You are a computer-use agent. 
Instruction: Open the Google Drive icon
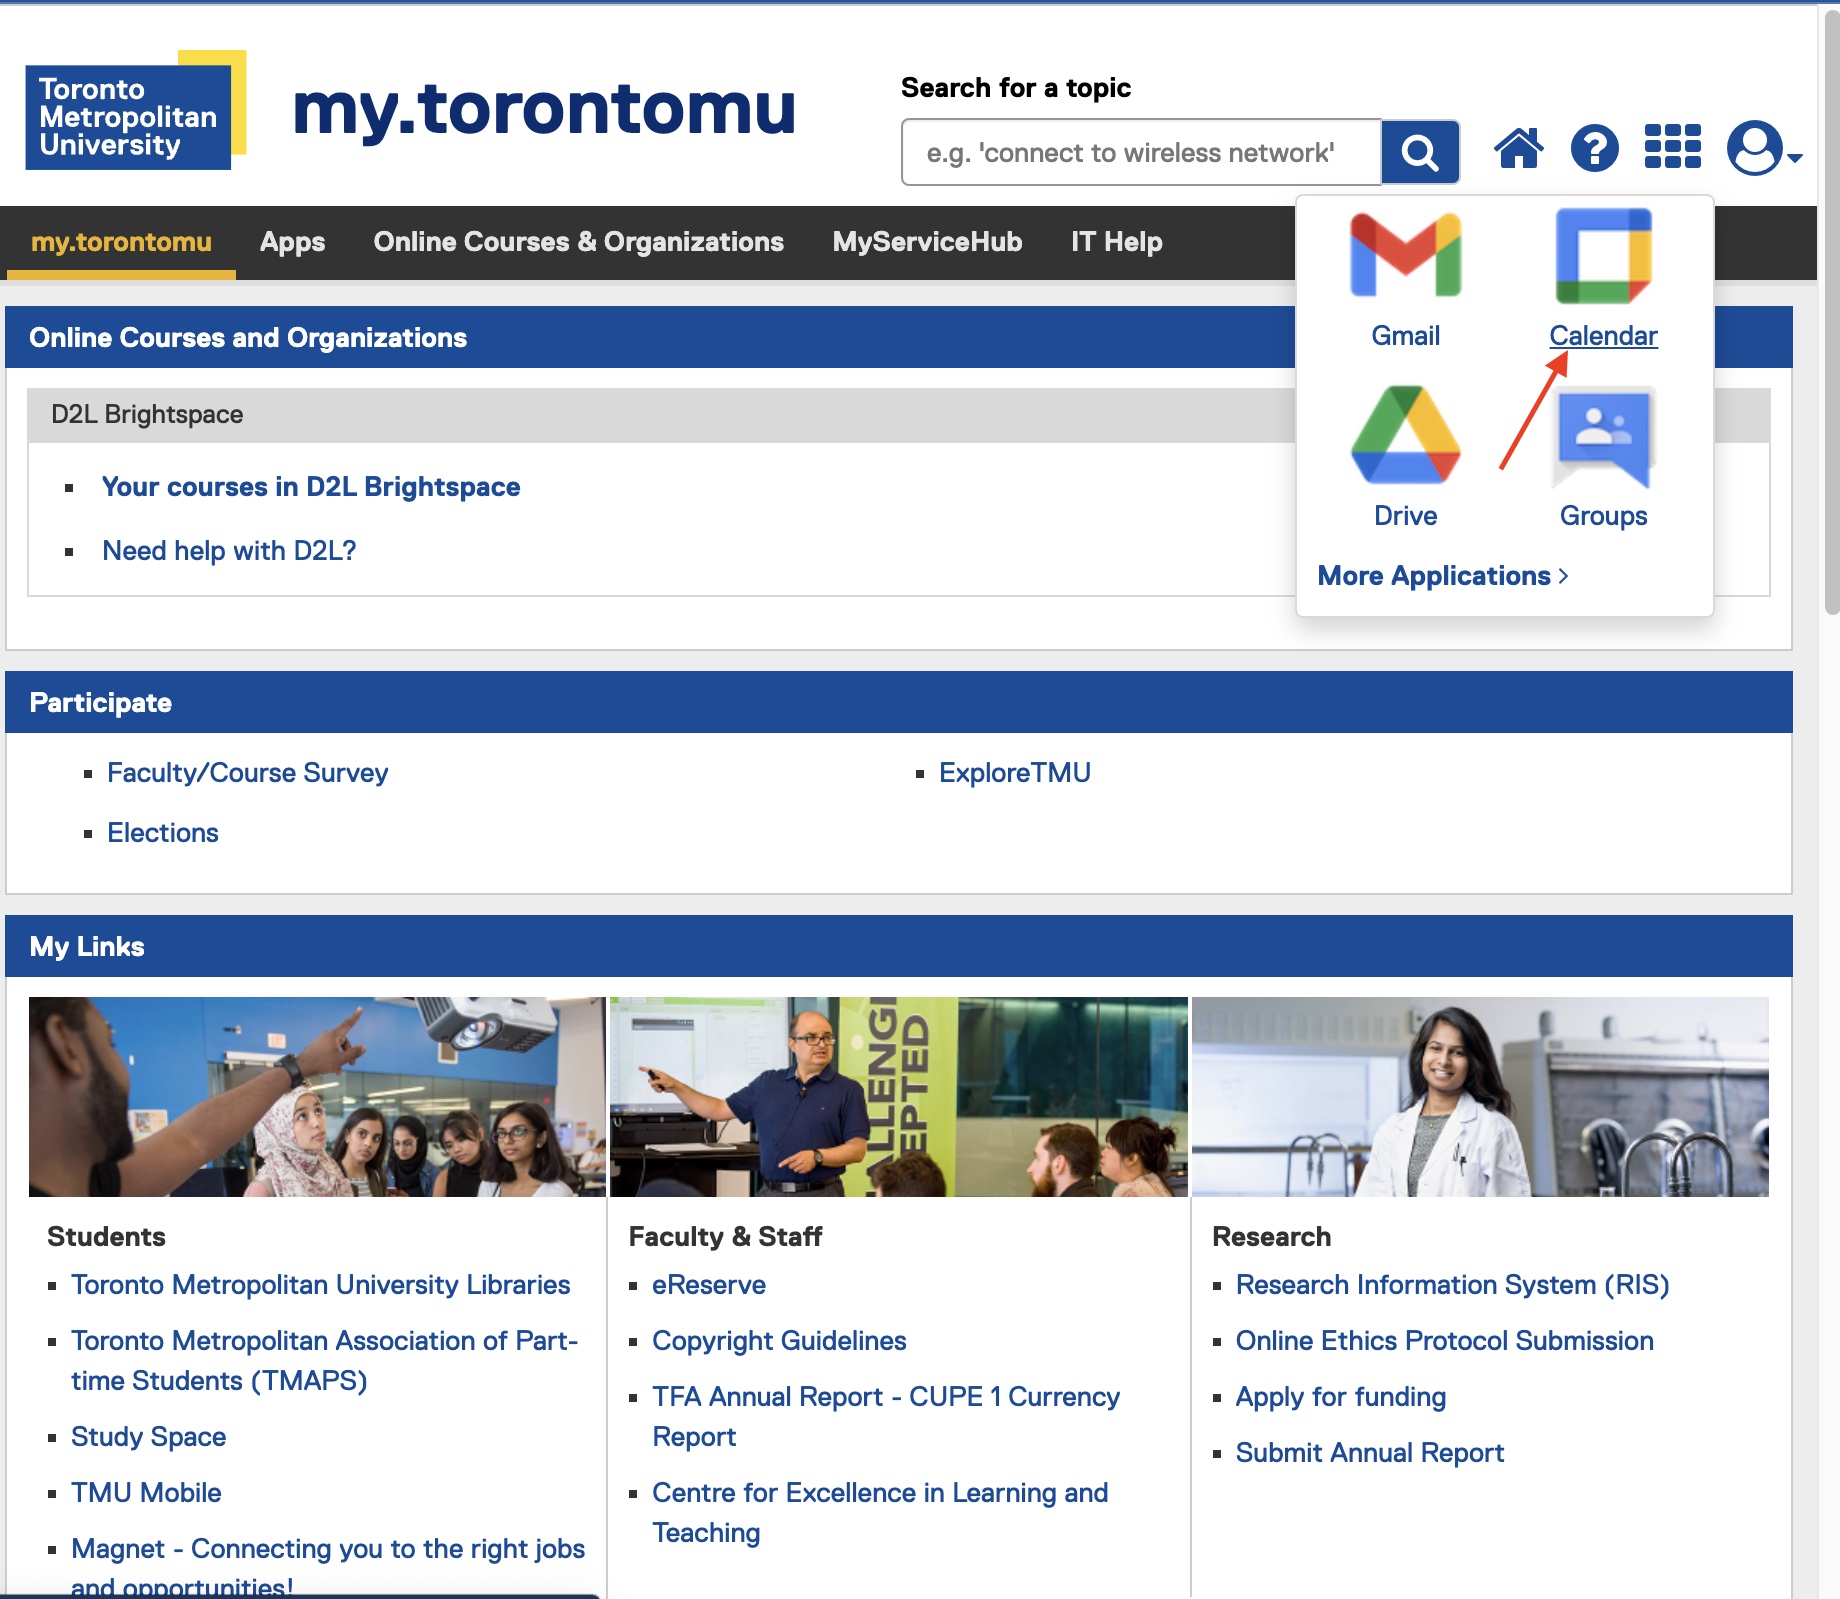pos(1405,436)
